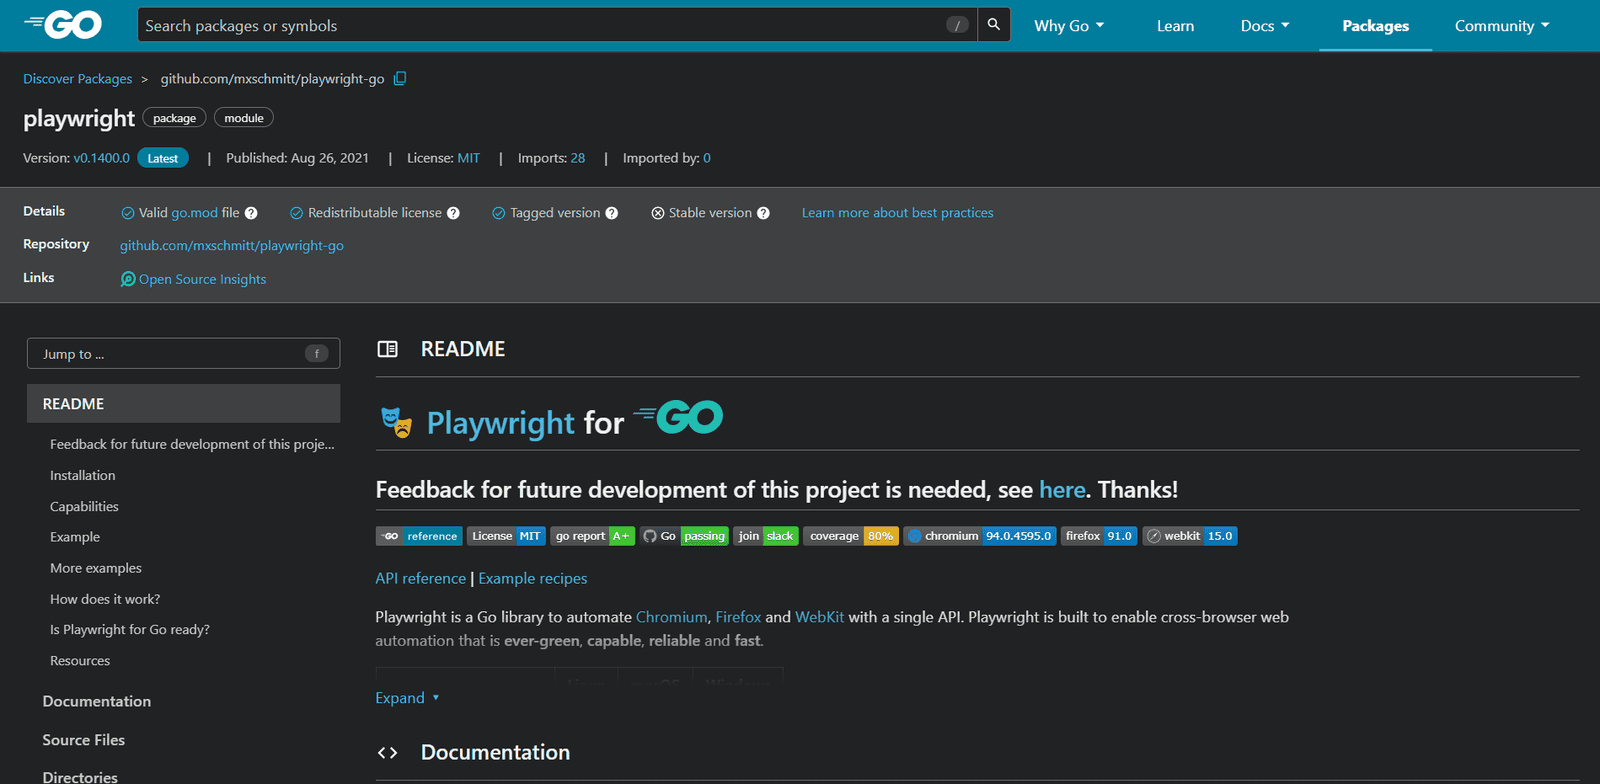Jump to the Example section
The width and height of the screenshot is (1600, 784).
click(x=75, y=537)
